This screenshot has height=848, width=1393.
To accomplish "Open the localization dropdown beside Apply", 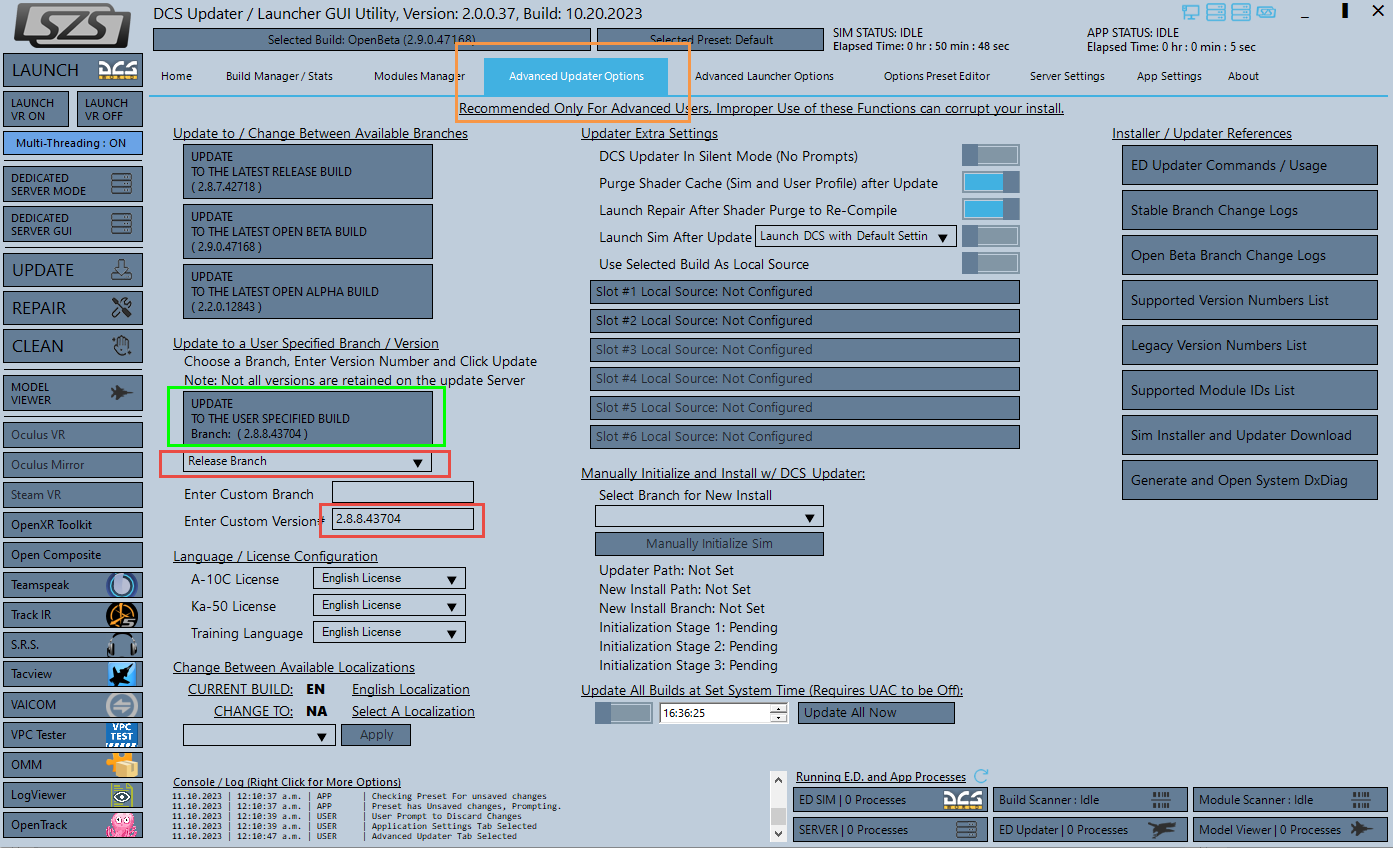I will 259,735.
